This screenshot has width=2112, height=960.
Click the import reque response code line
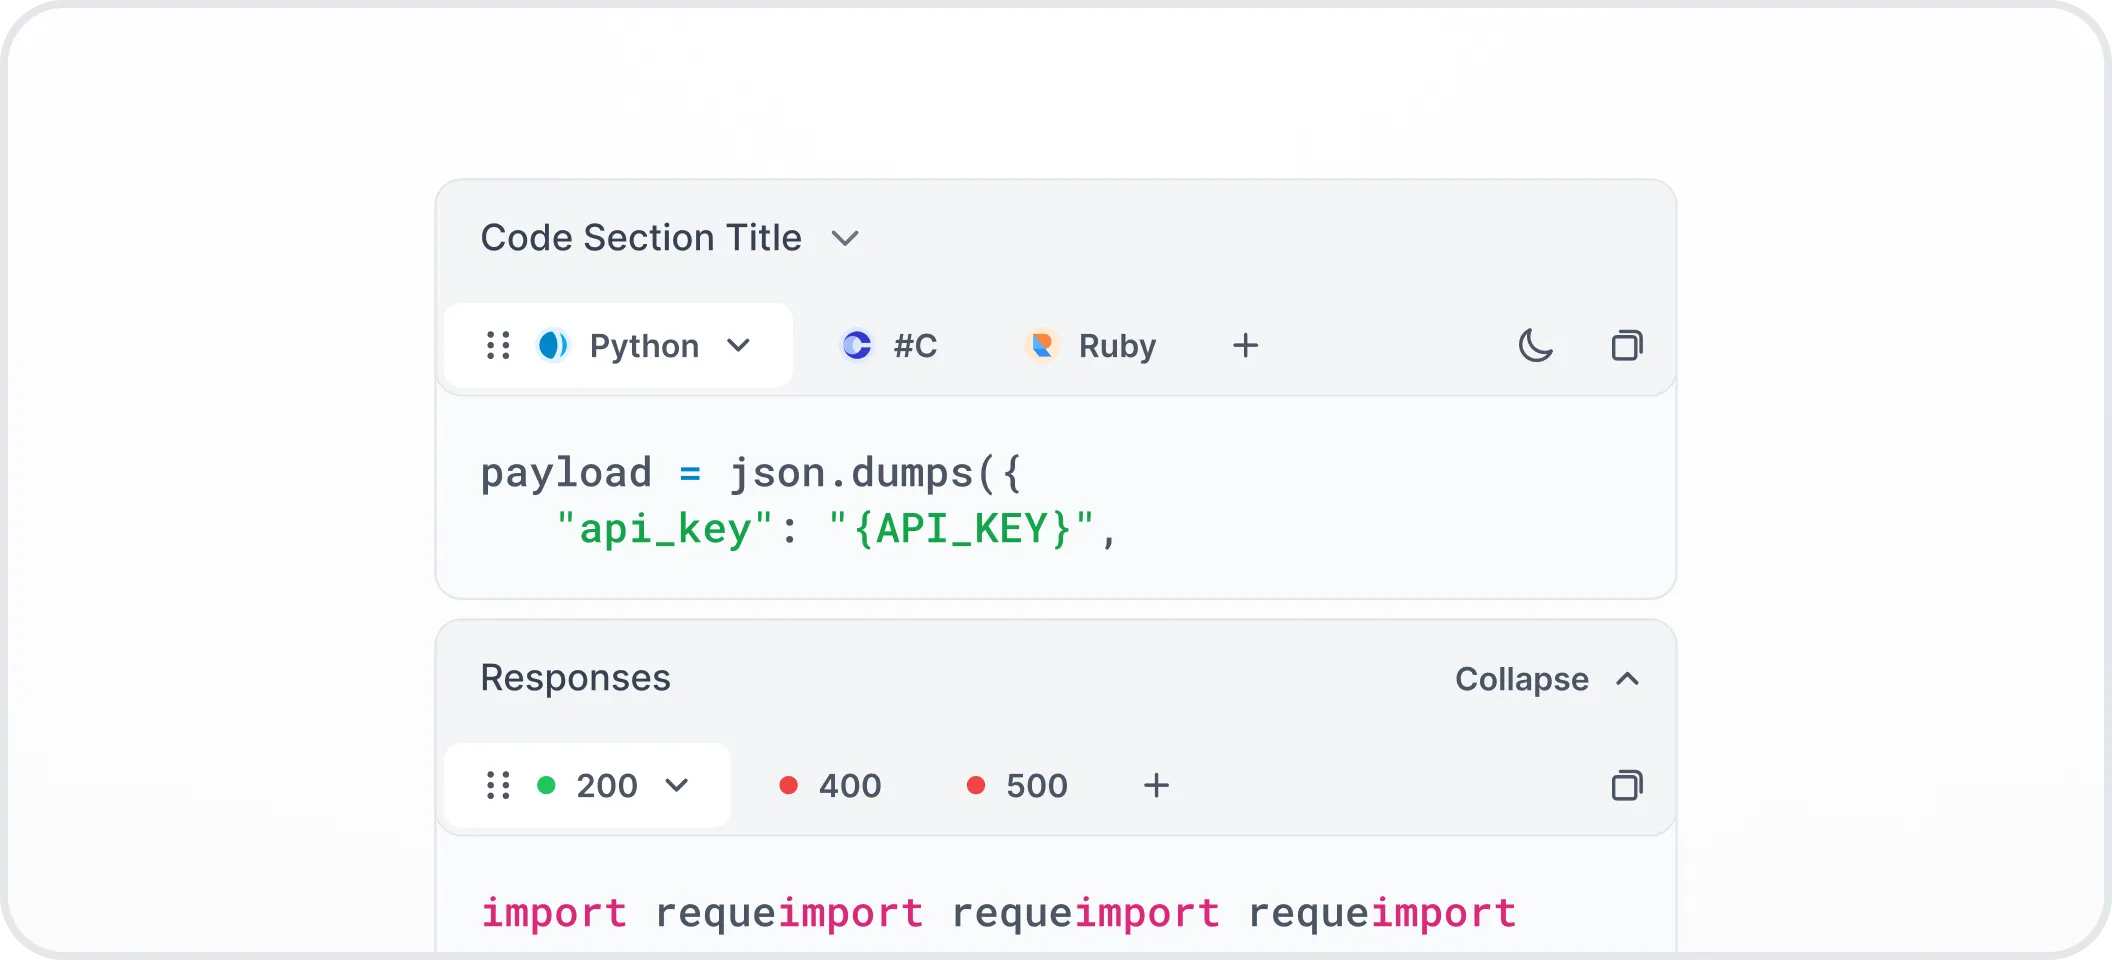pyautogui.click(x=998, y=913)
